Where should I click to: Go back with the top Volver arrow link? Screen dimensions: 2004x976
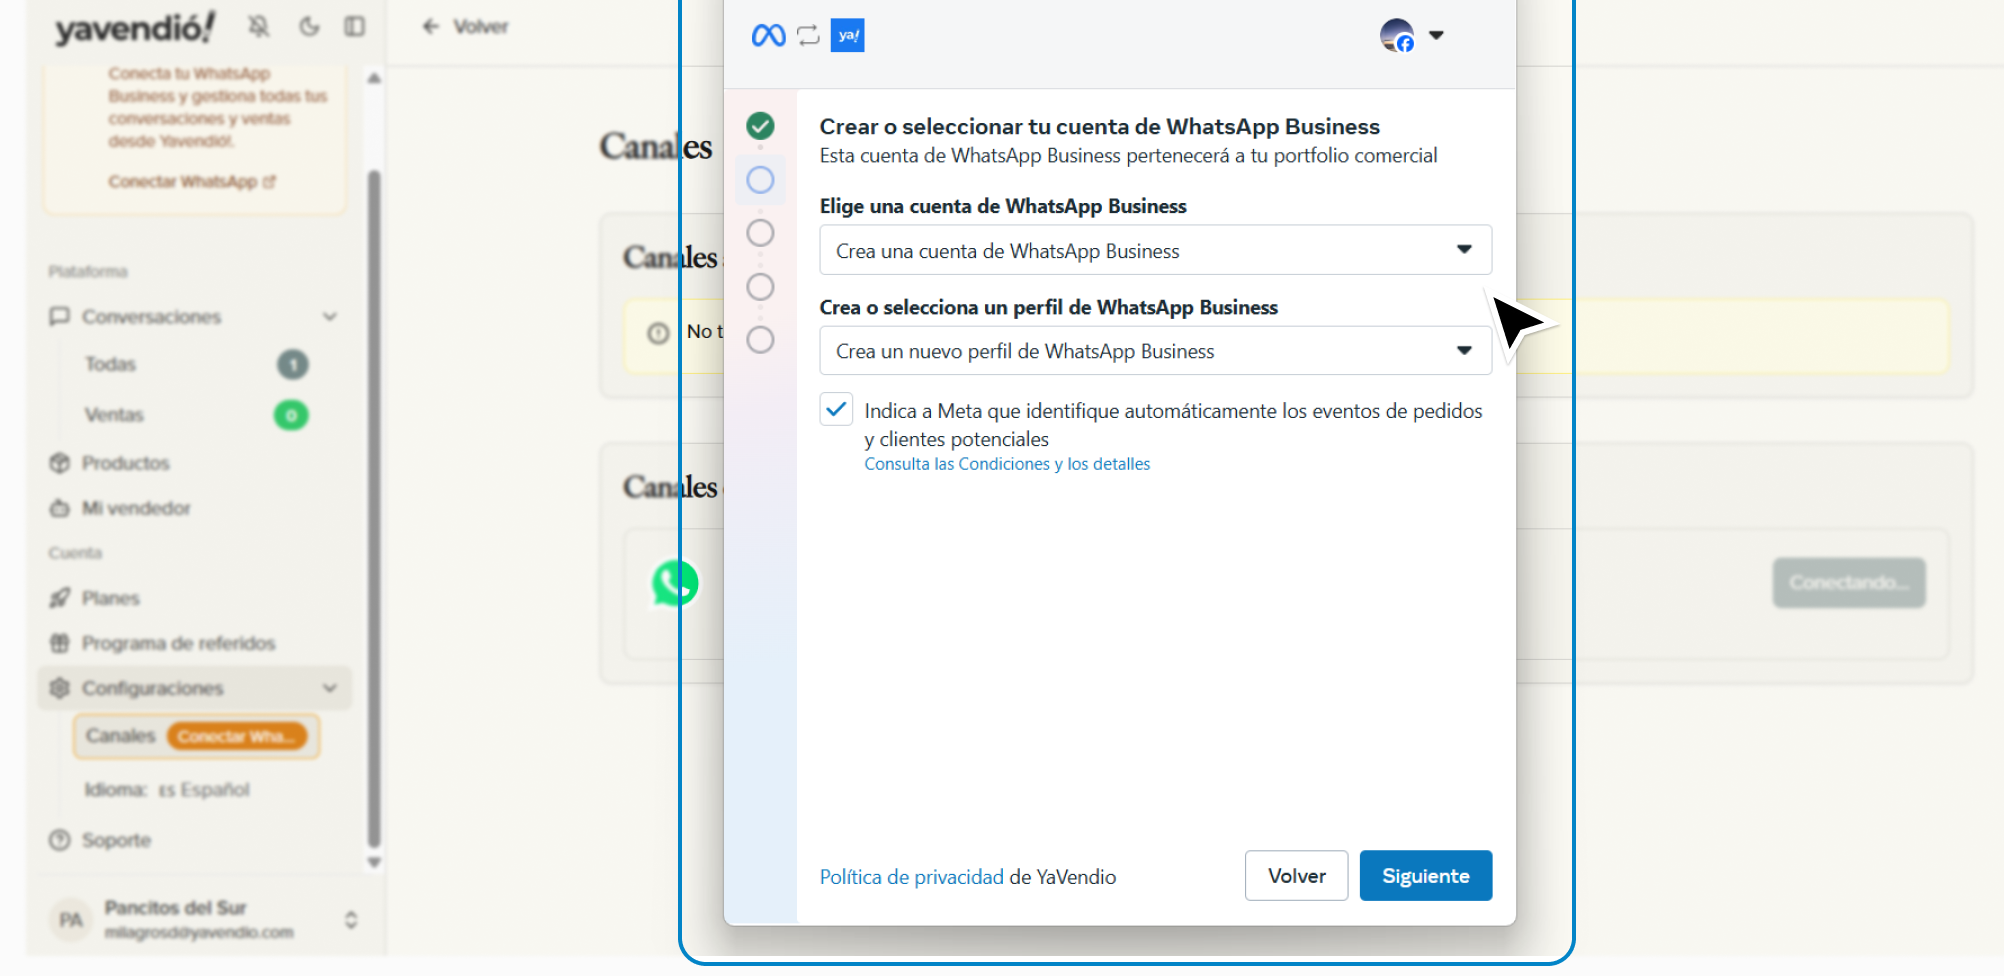point(465,27)
